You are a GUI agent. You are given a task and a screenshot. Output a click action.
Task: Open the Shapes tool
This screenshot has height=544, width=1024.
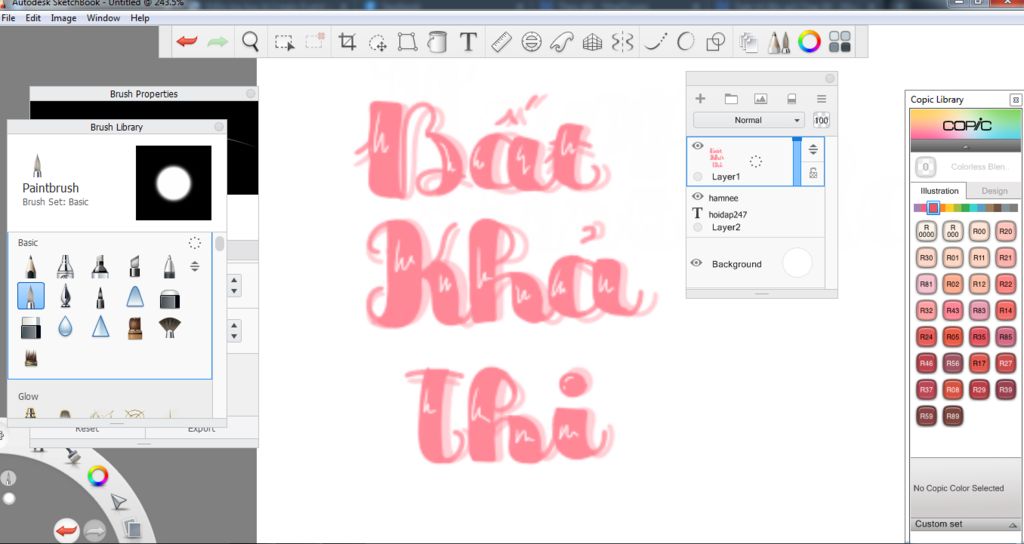[x=716, y=42]
